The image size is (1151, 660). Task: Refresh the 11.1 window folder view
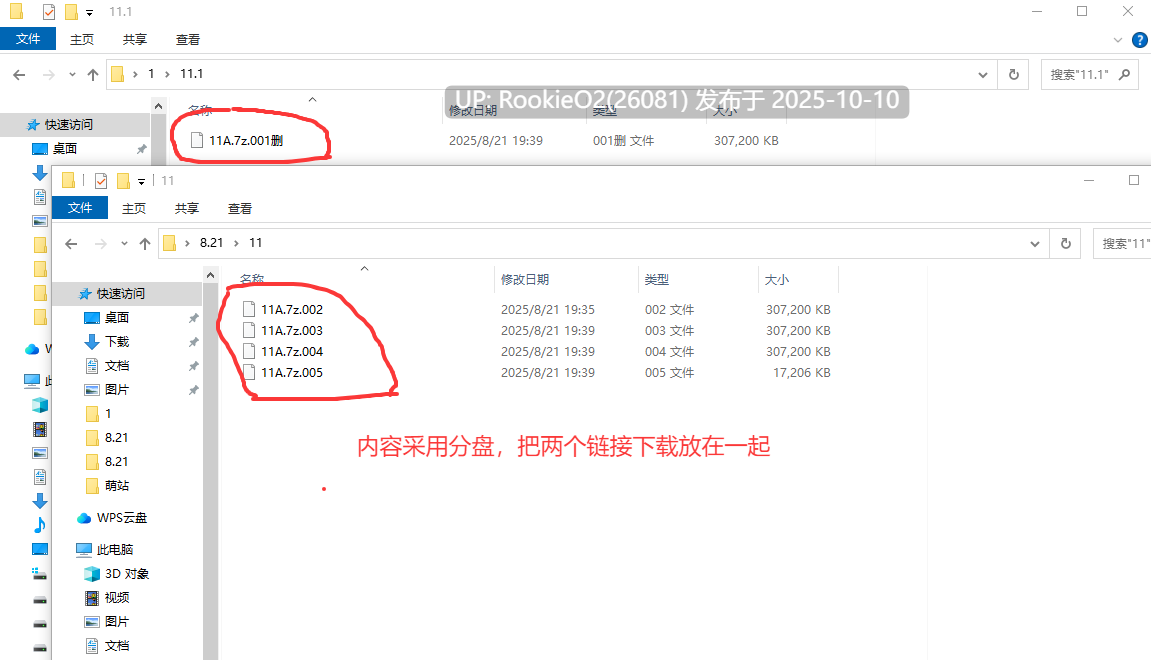click(1014, 75)
